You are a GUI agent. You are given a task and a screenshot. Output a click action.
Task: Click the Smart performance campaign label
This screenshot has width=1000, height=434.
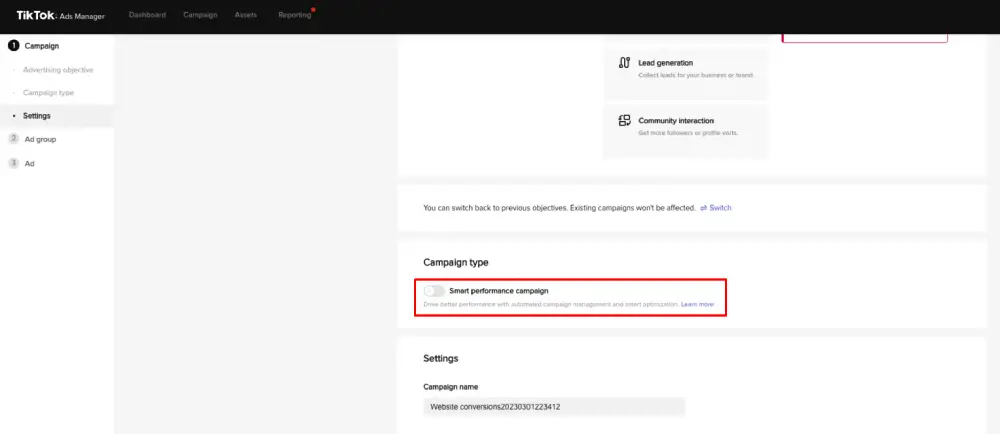tap(499, 291)
